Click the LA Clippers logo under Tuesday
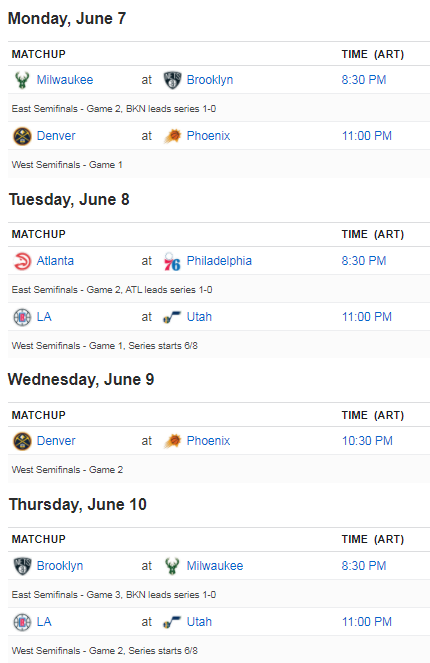The height and width of the screenshot is (663, 430). point(22,317)
